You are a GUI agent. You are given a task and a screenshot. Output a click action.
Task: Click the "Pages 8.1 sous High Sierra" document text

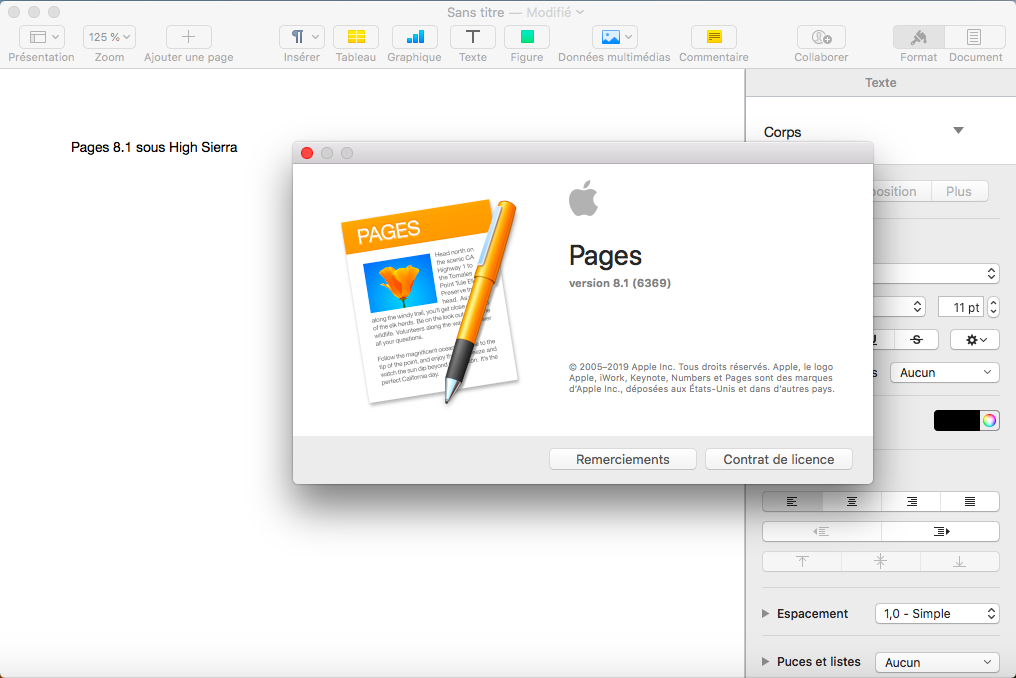pyautogui.click(x=154, y=147)
